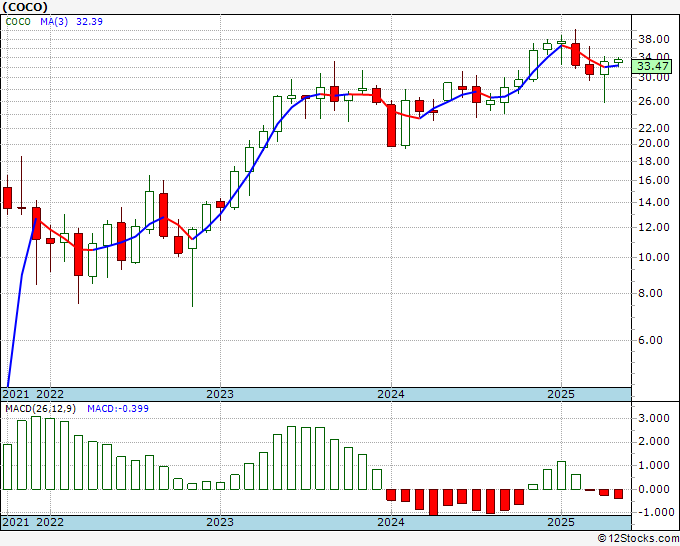Viewport: 680px width, 546px height.
Task: Click the current price tag 33.47
Action: tap(653, 66)
